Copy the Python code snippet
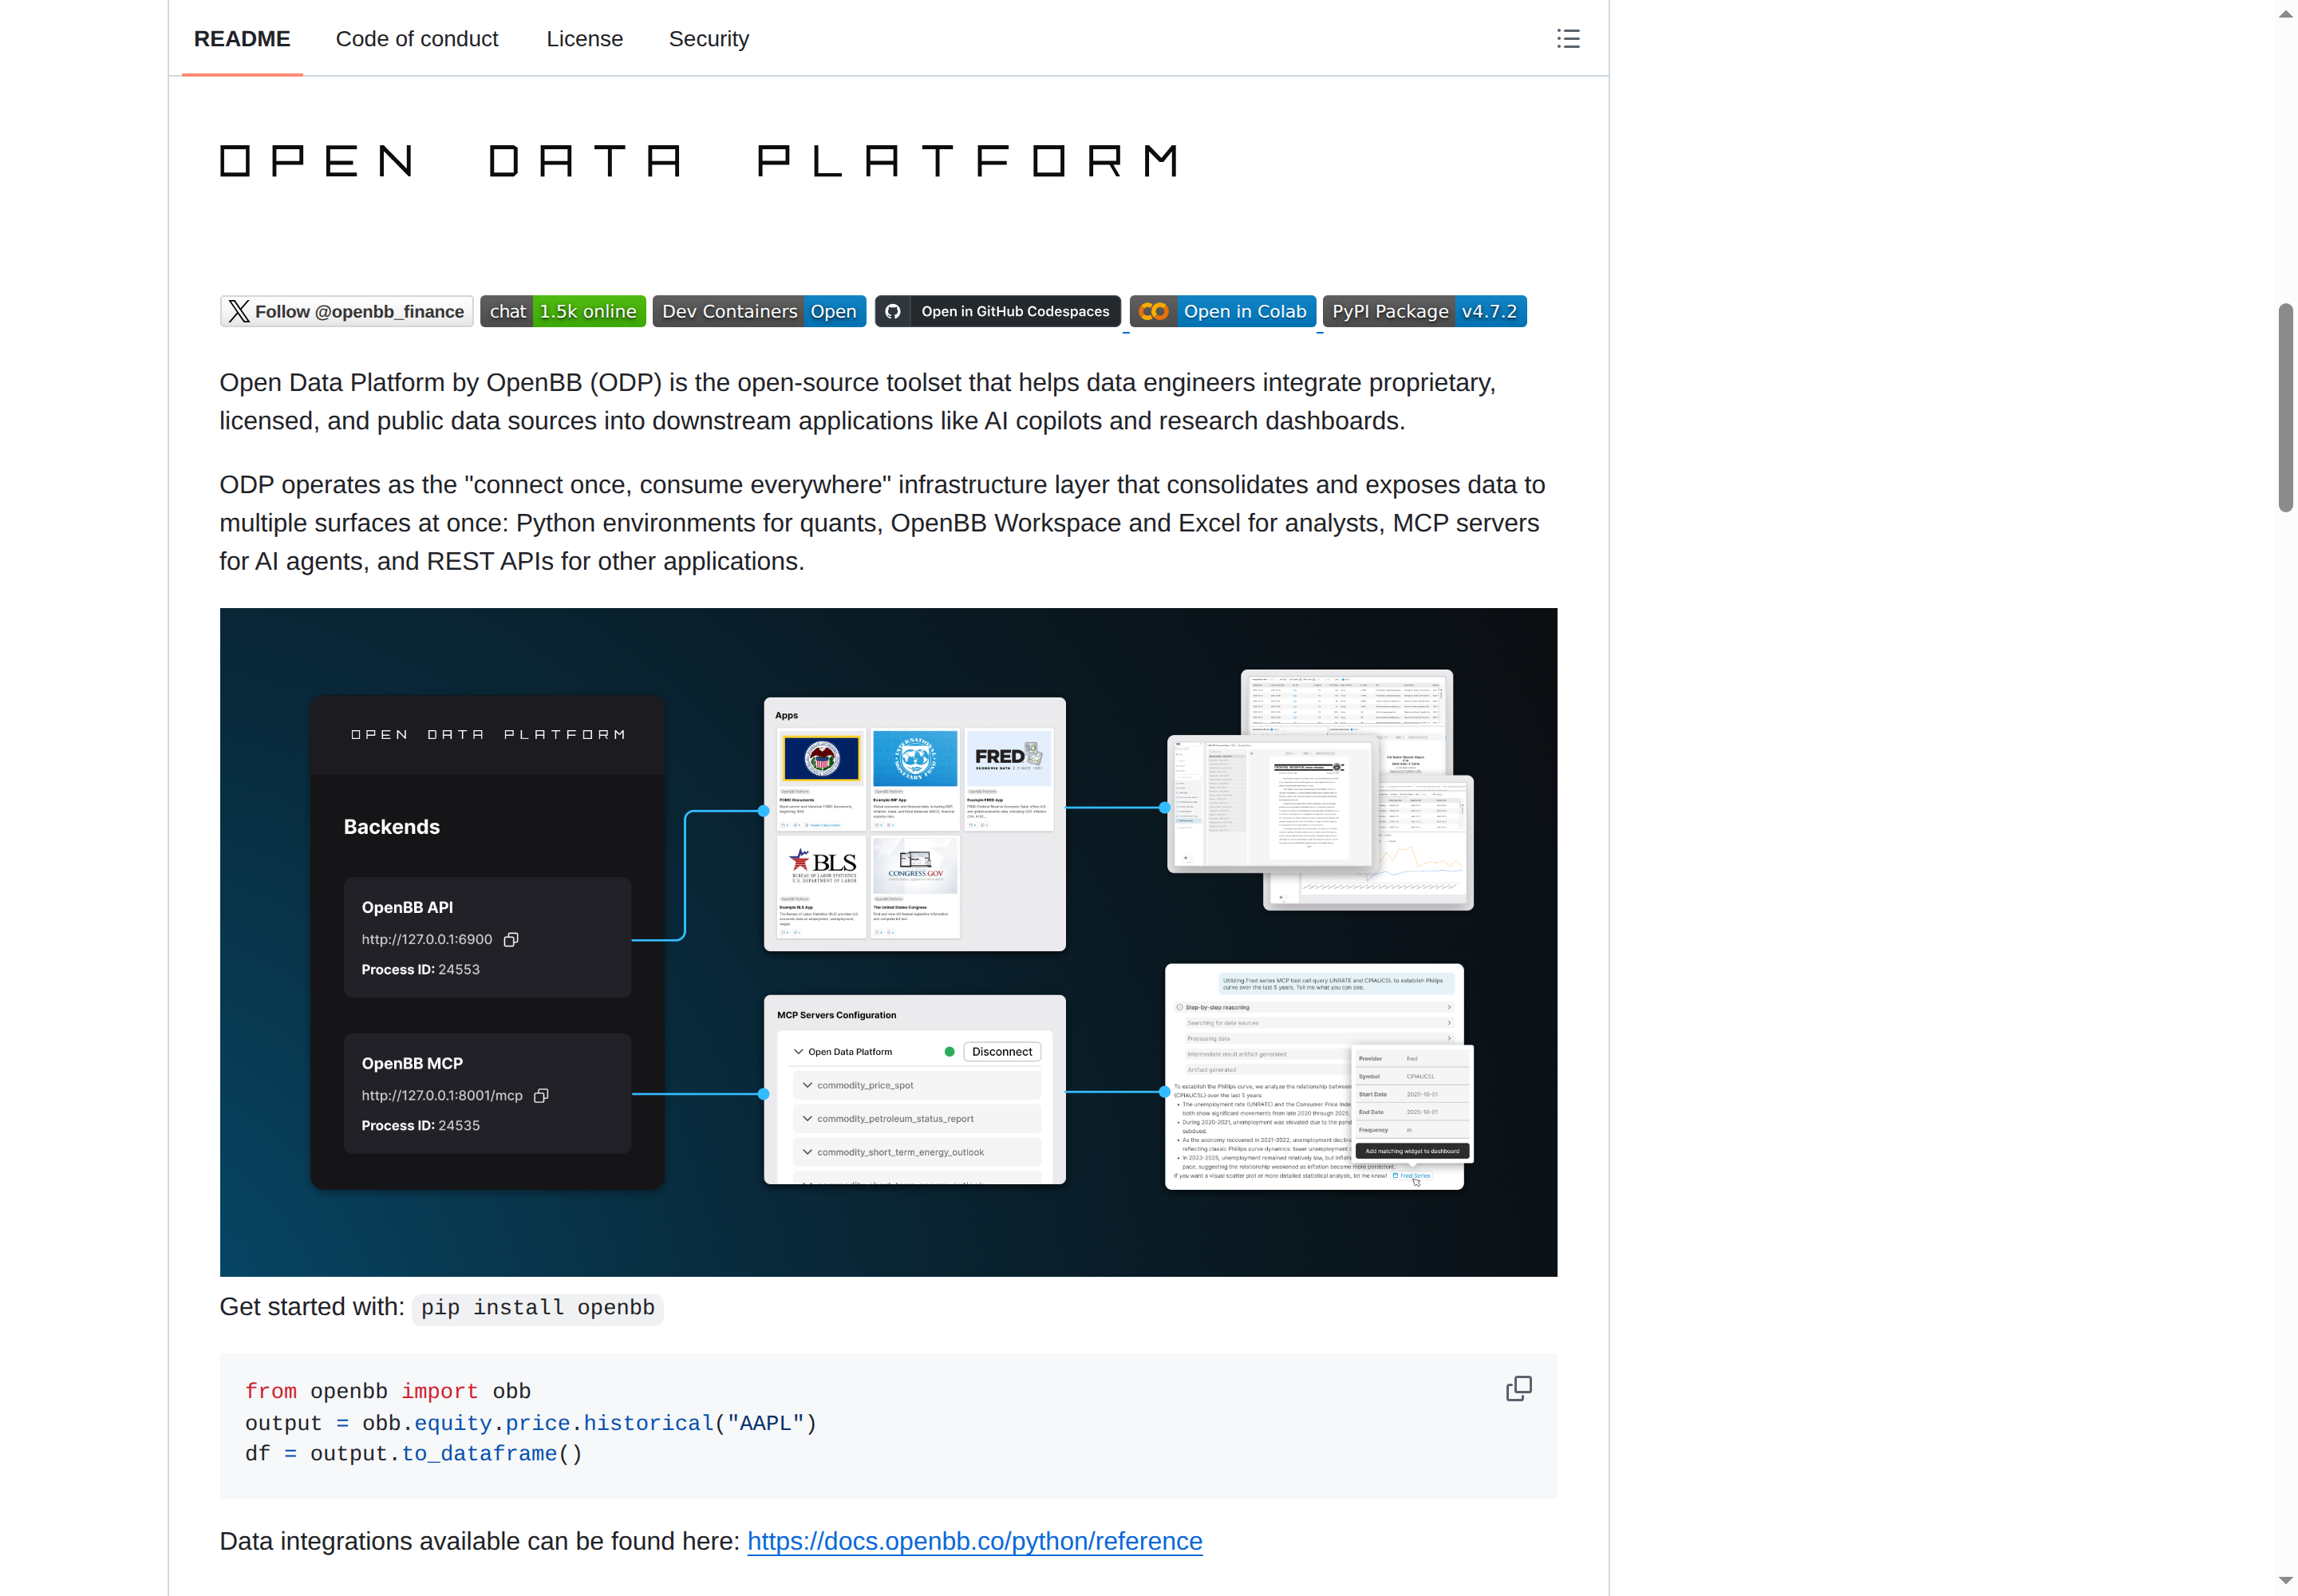This screenshot has width=2298, height=1596. click(1518, 1388)
